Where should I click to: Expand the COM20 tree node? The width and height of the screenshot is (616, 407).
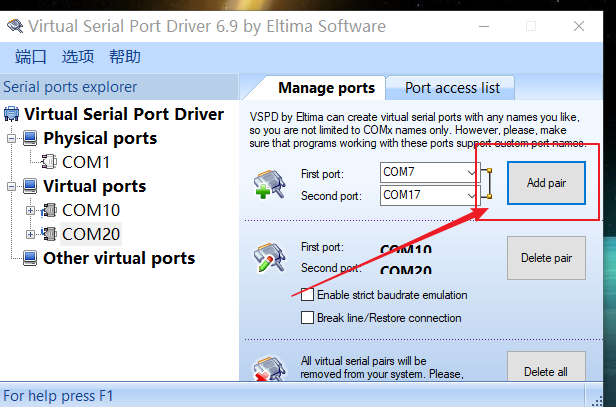click(30, 235)
